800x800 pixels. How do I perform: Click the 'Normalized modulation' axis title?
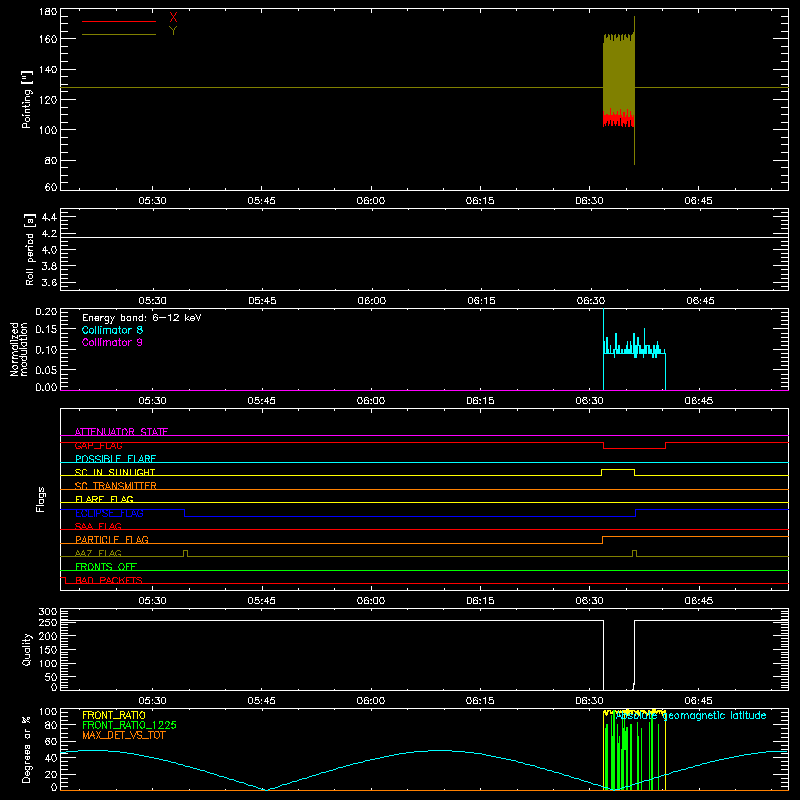pos(19,349)
